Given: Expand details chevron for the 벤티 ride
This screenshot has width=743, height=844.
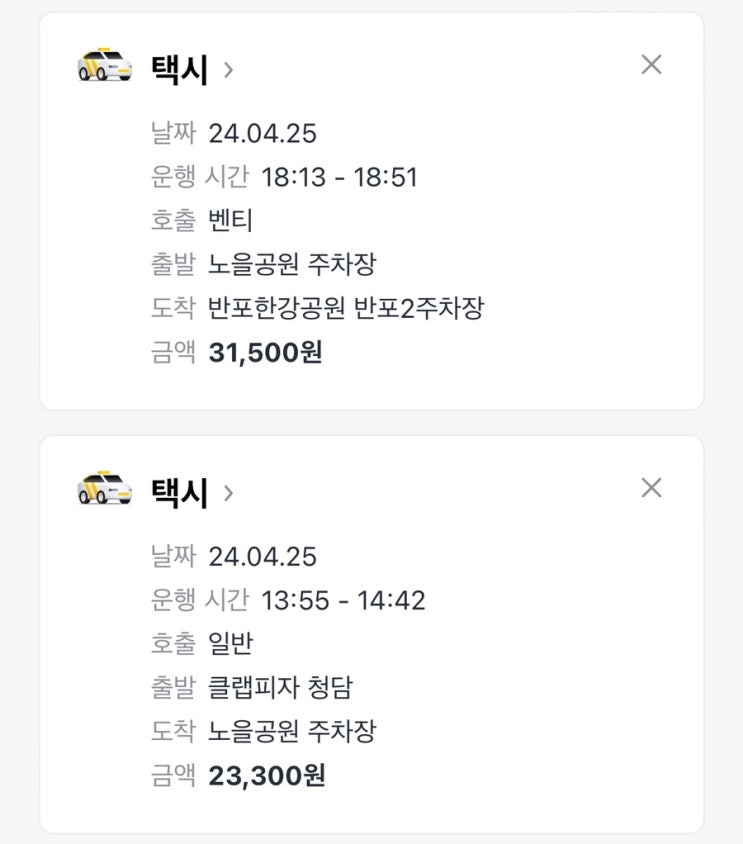Looking at the screenshot, I should [x=229, y=69].
